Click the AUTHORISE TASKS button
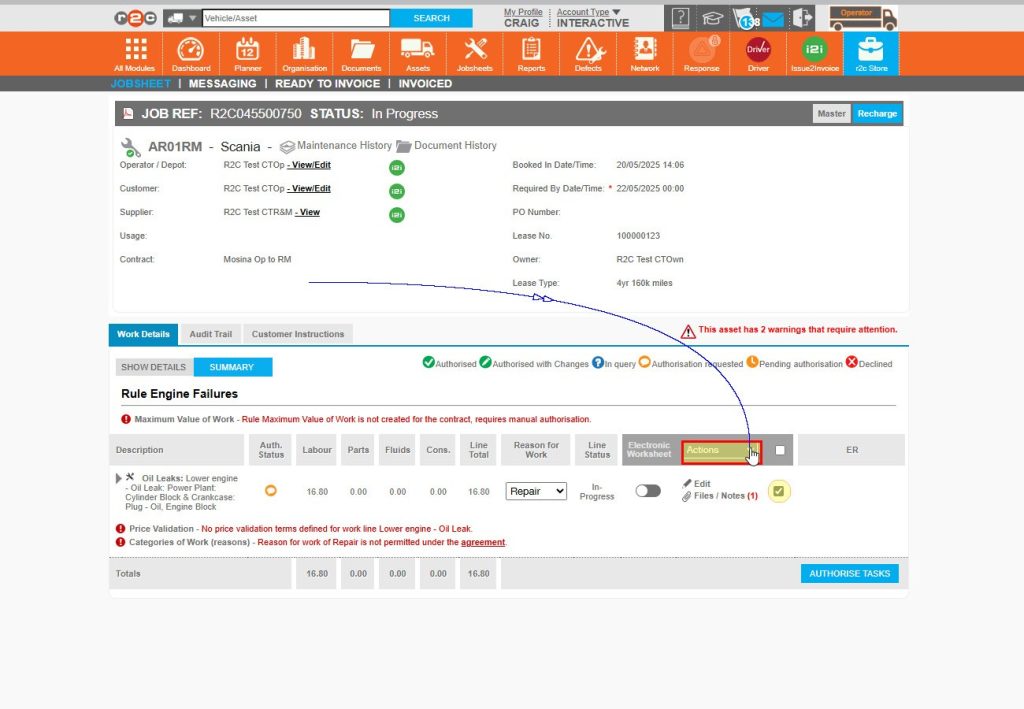Viewport: 1024px width, 709px height. click(849, 573)
